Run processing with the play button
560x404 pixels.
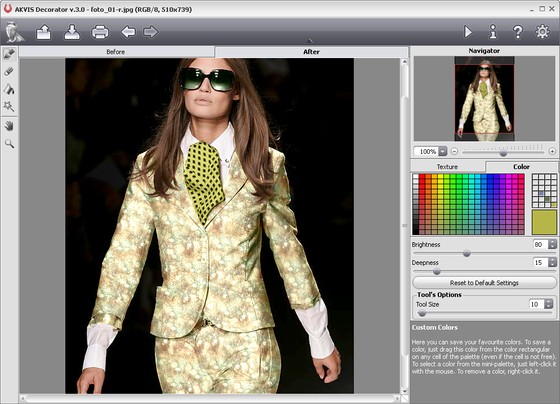coord(468,32)
